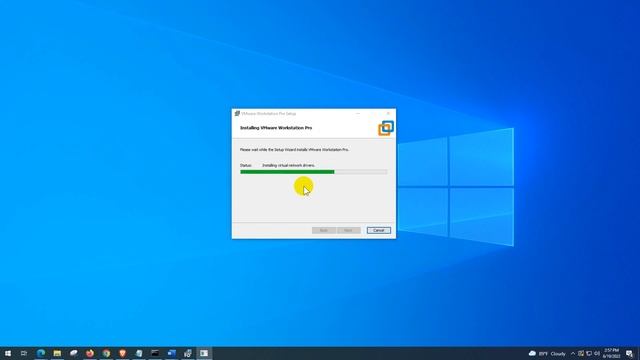Show hidden system tray icons
The image size is (640, 360).
pyautogui.click(x=573, y=353)
